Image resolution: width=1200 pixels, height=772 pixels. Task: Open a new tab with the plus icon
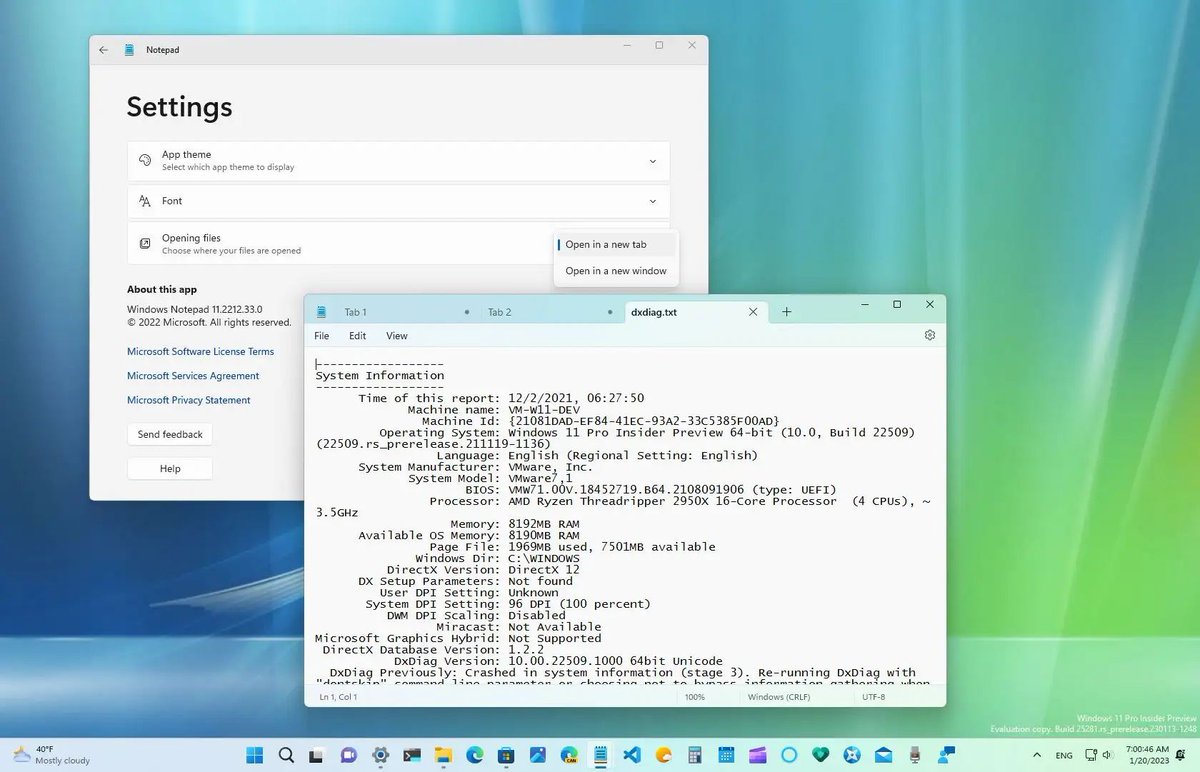coord(786,311)
